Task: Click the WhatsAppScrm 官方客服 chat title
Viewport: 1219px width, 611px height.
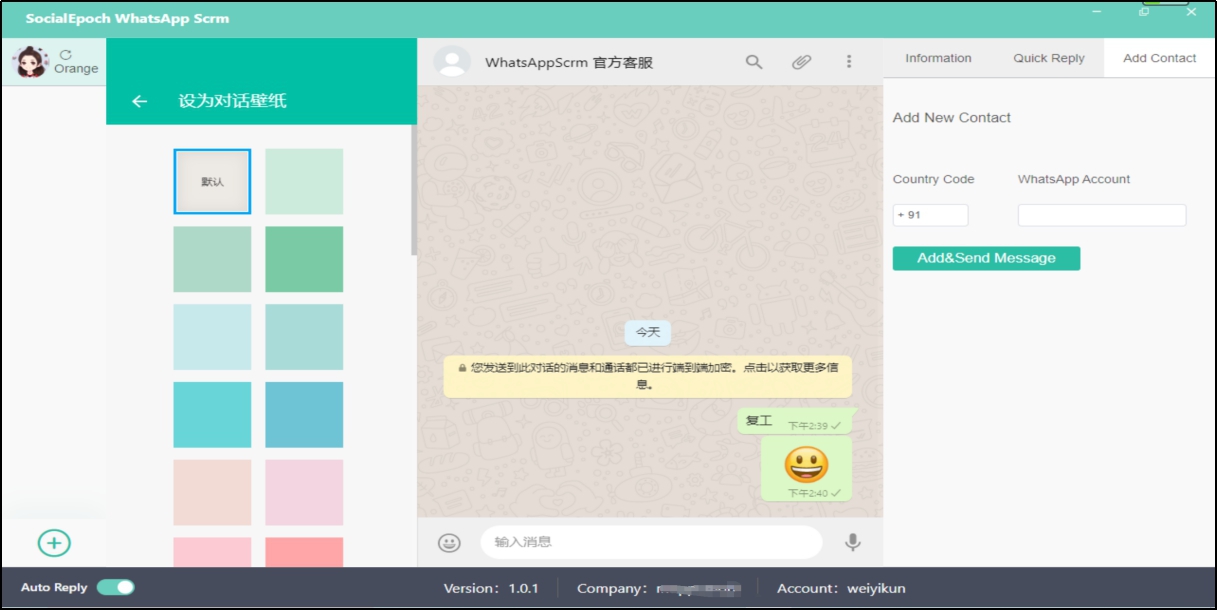Action: coord(569,62)
